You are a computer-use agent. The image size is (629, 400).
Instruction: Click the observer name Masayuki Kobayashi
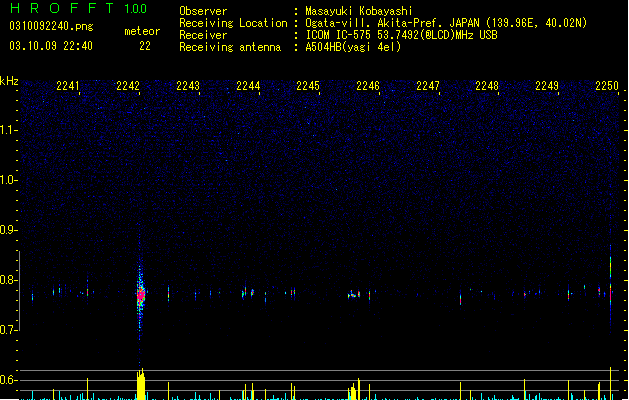click(x=359, y=11)
